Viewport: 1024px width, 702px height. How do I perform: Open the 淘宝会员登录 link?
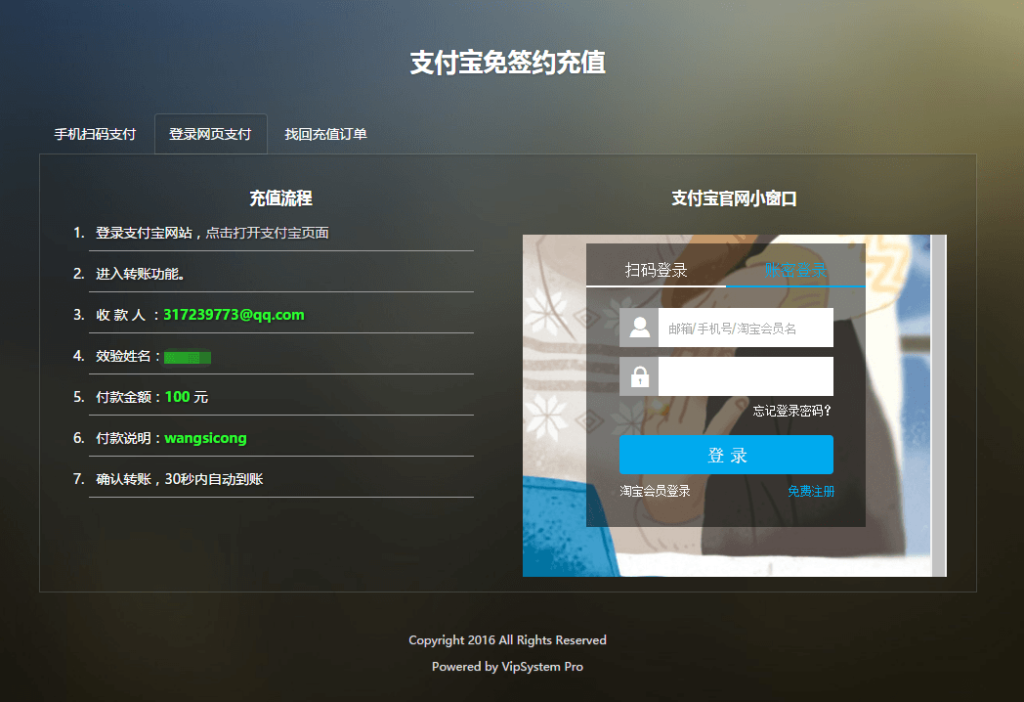point(655,491)
